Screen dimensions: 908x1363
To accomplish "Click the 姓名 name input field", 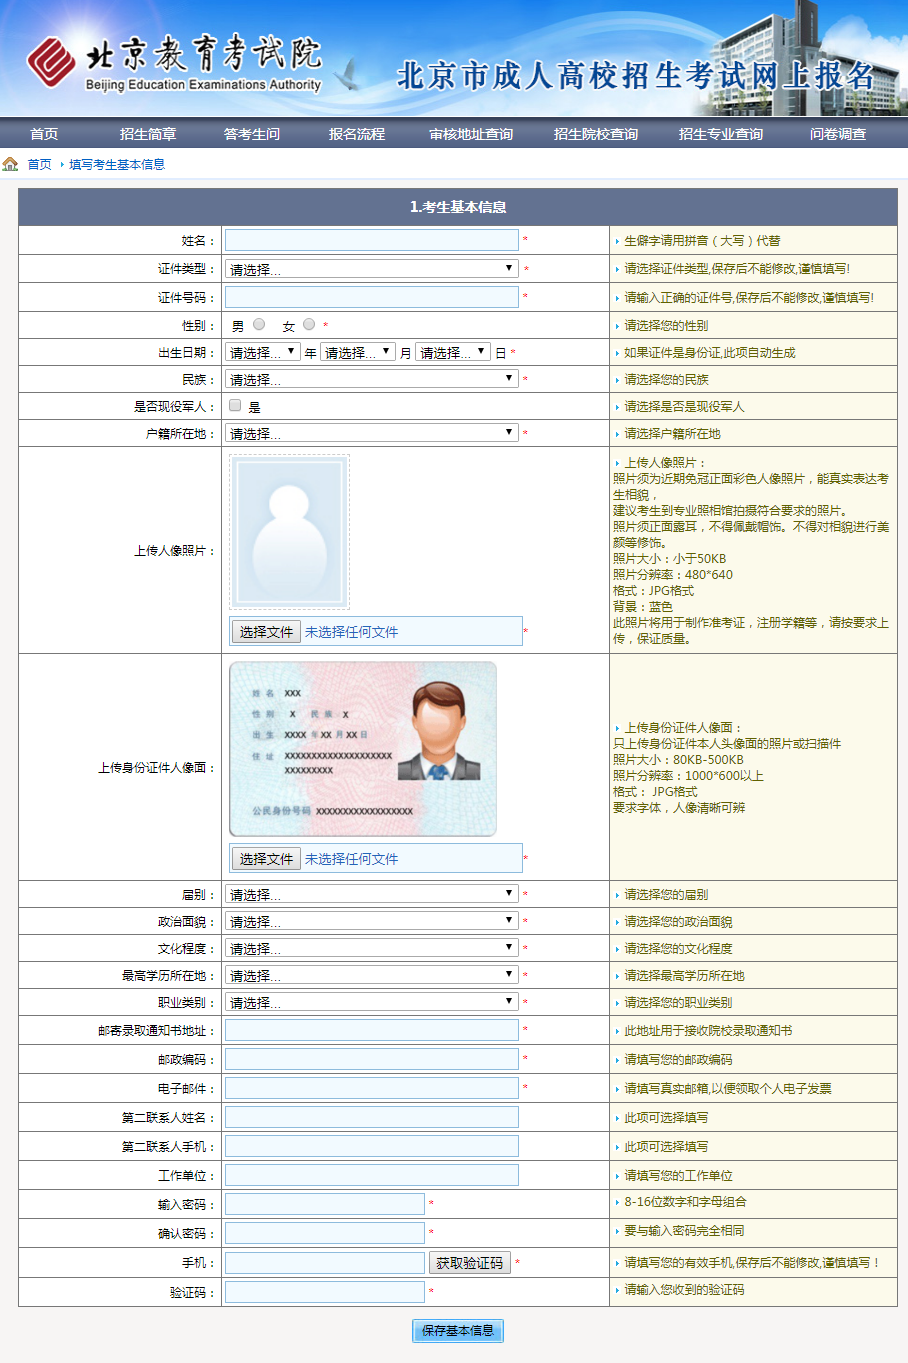I will click(371, 240).
